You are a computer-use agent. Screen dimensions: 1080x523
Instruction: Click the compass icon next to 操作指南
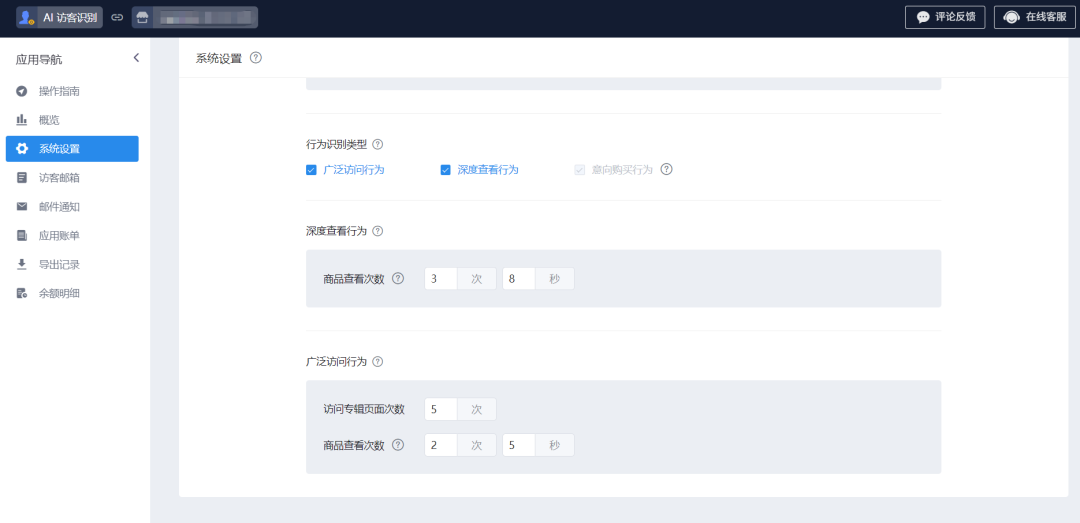click(x=22, y=91)
